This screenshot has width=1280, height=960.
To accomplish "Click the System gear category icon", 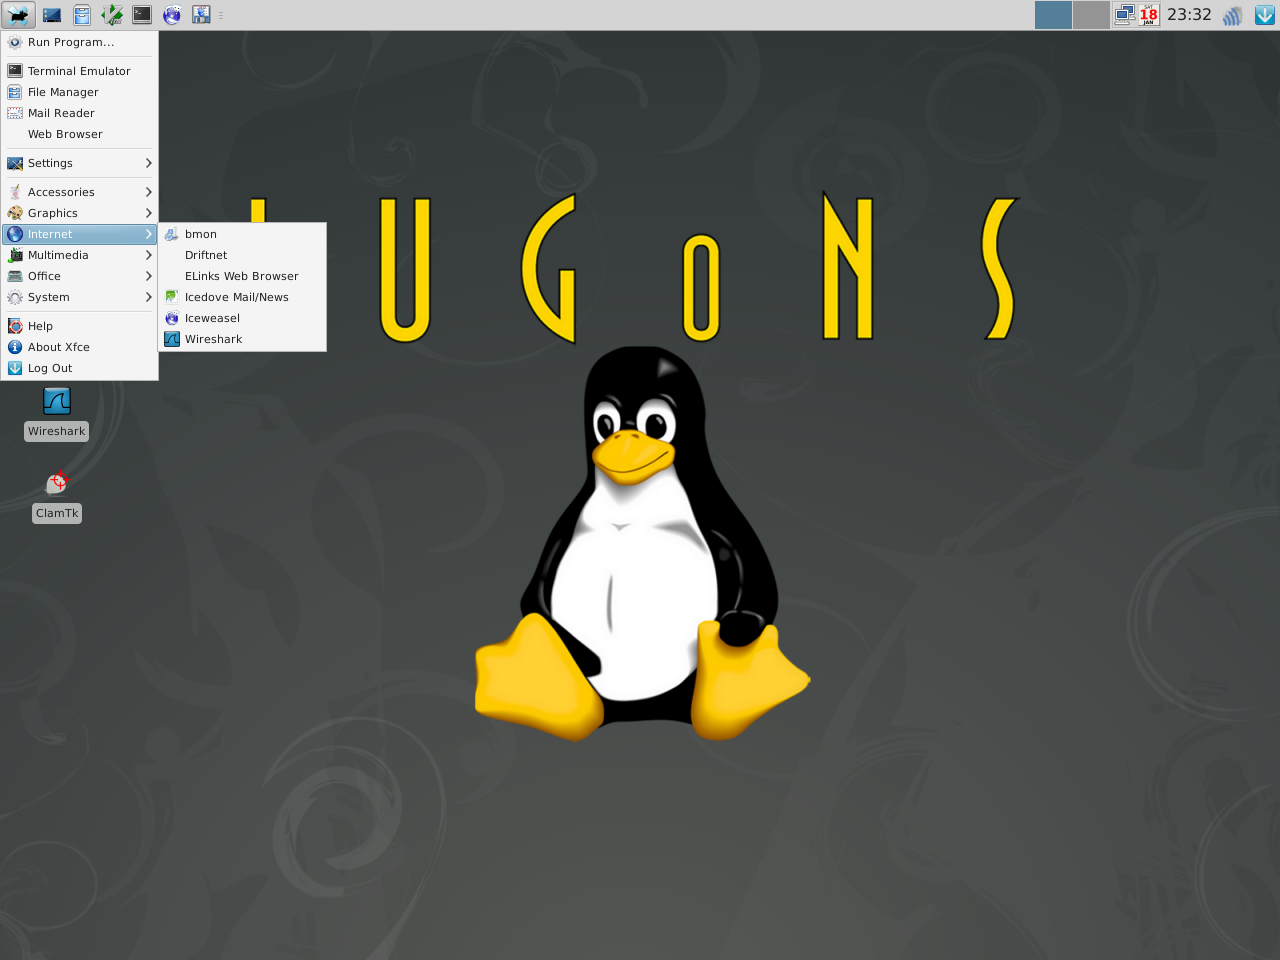I will click(x=15, y=297).
